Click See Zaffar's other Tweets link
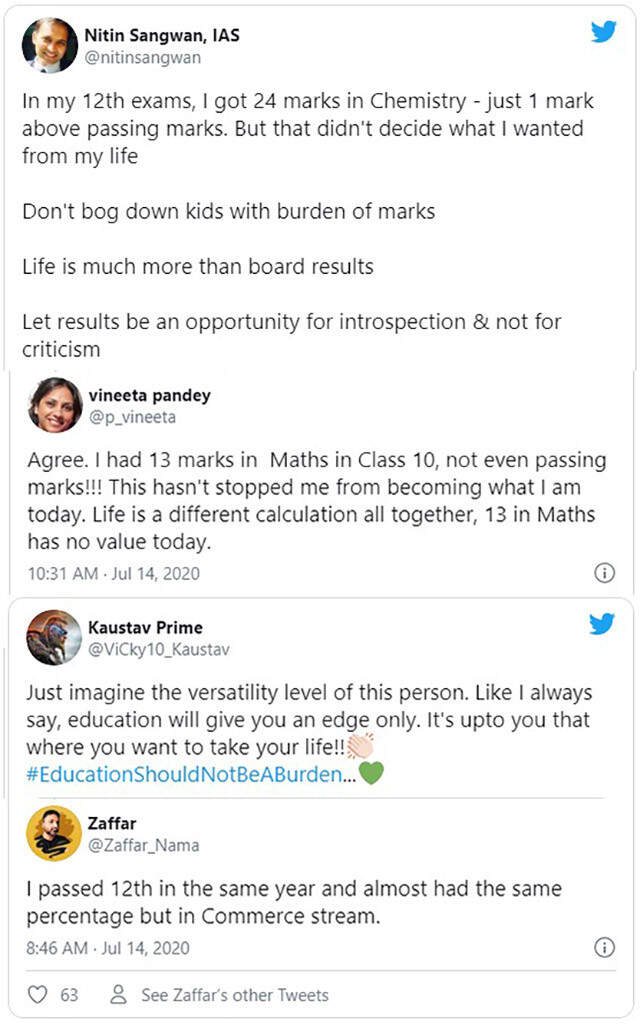640x1031 pixels. [x=235, y=995]
